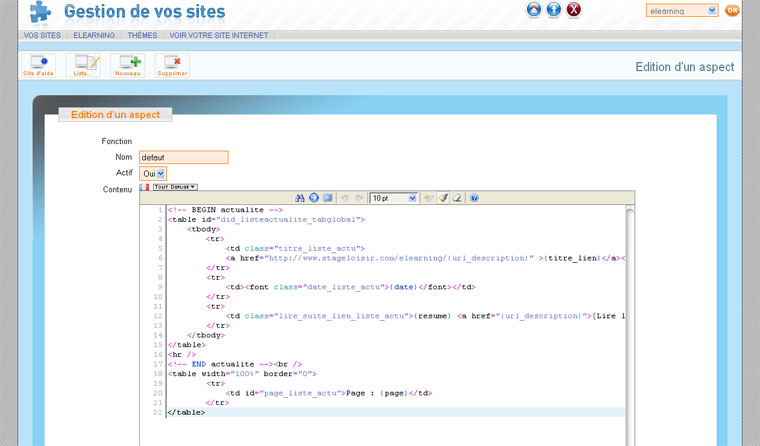This screenshot has height=446, width=760.
Task: Toggle editor fullscreen icon
Action: tap(328, 198)
